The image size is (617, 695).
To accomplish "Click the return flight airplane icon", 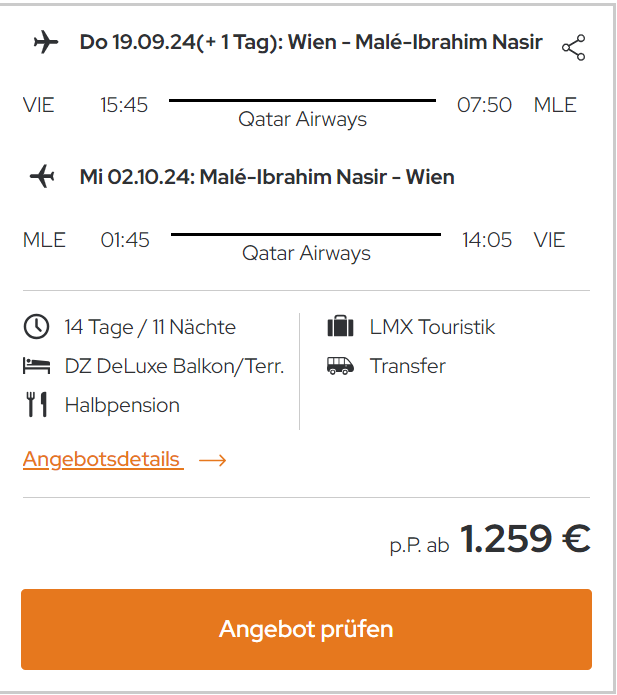I will pyautogui.click(x=42, y=176).
